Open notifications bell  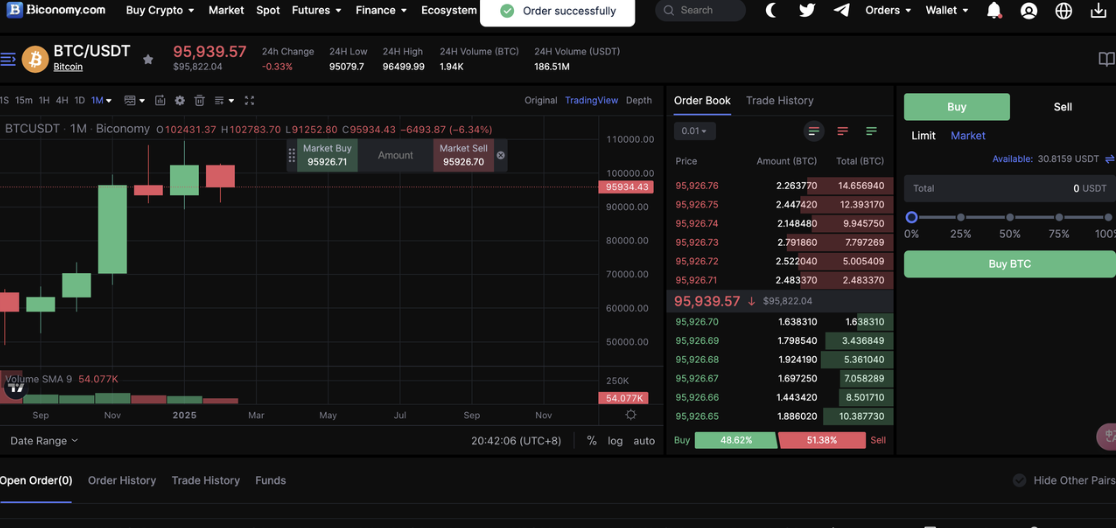click(994, 10)
